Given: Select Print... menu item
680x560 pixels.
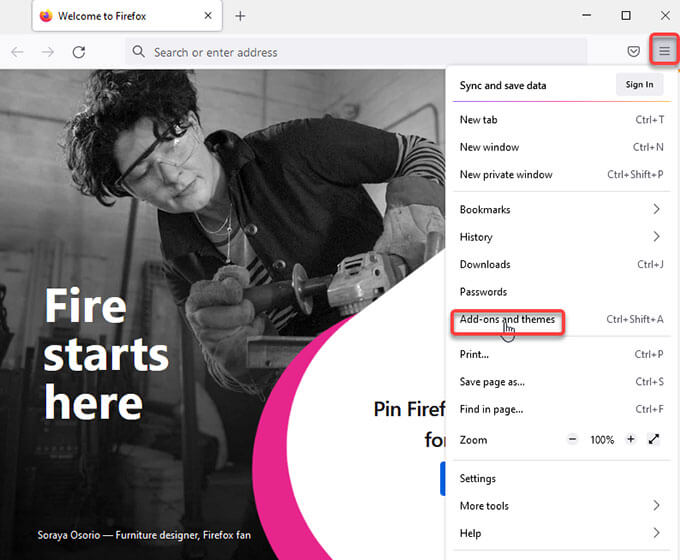Looking at the screenshot, I should [561, 354].
